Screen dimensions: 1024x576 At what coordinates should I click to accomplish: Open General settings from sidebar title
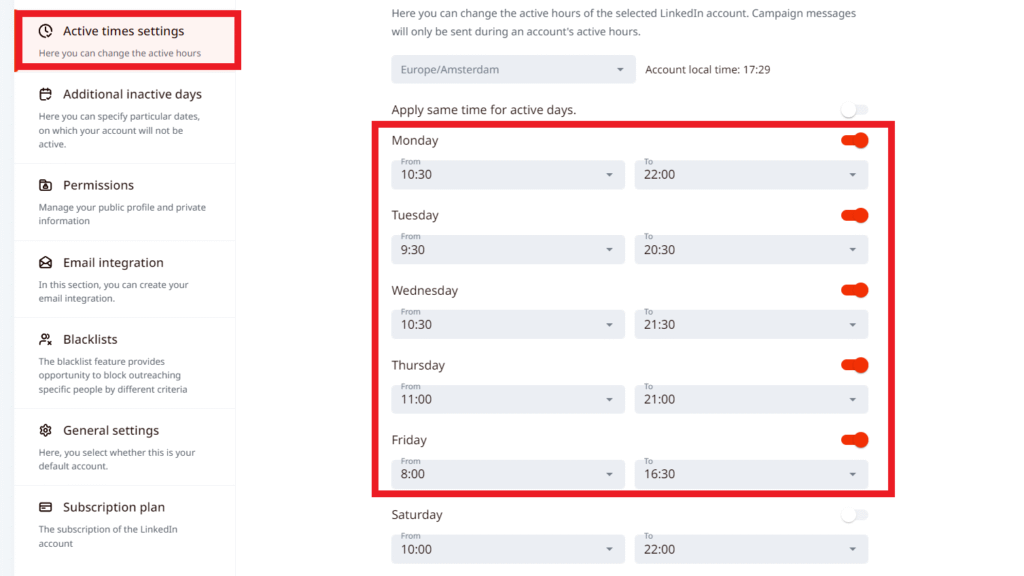111,431
